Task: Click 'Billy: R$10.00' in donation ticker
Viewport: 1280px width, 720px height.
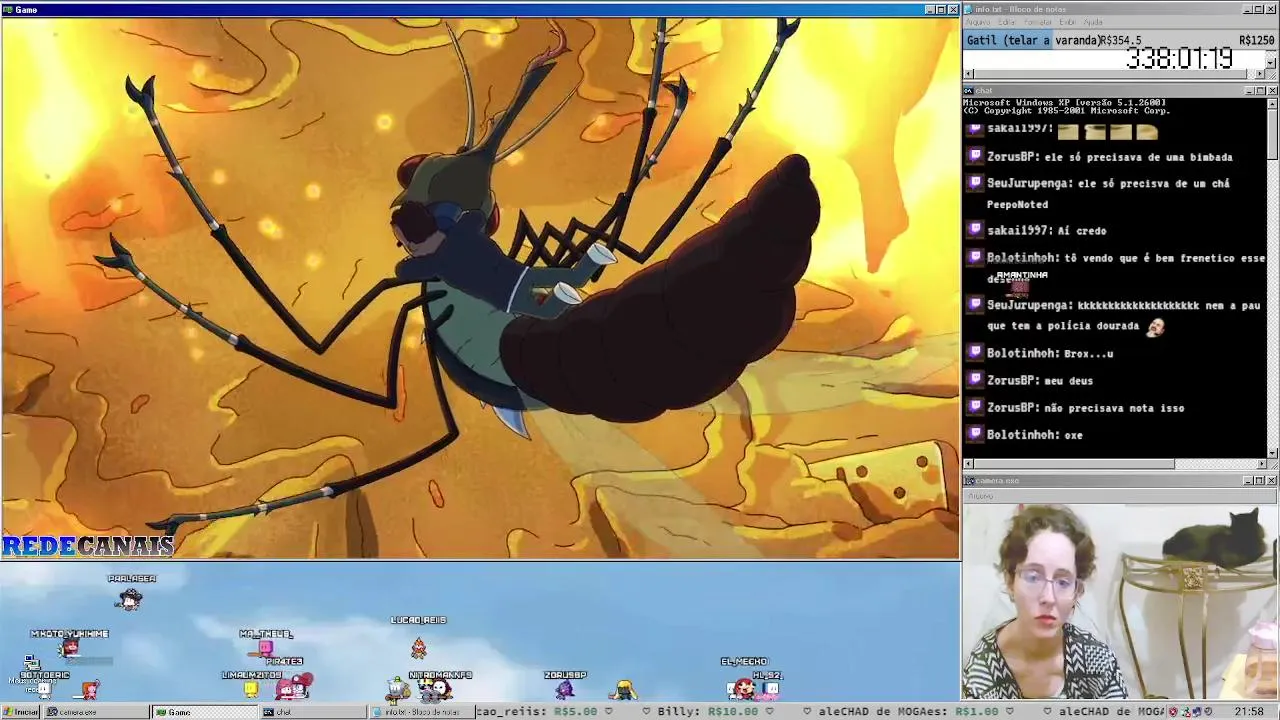Action: pos(708,712)
